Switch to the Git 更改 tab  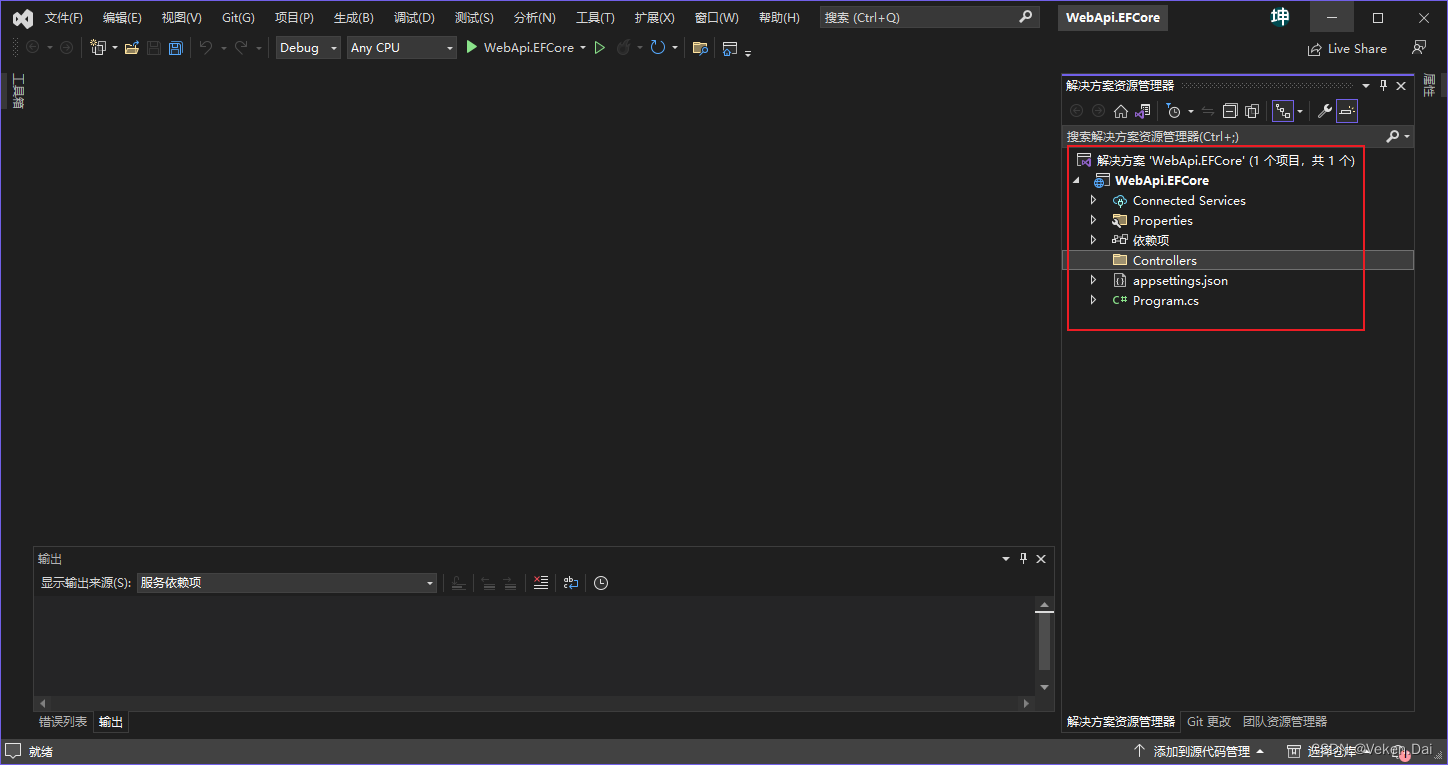tap(1209, 721)
